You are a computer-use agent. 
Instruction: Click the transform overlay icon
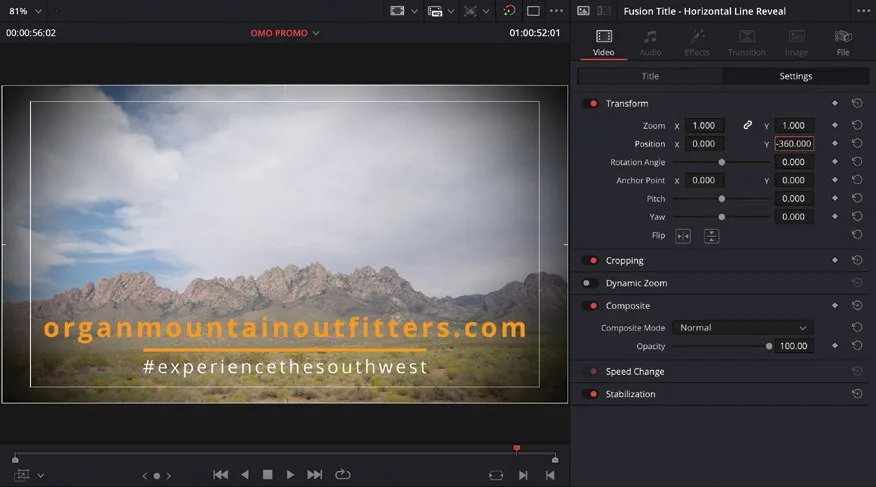(470, 11)
